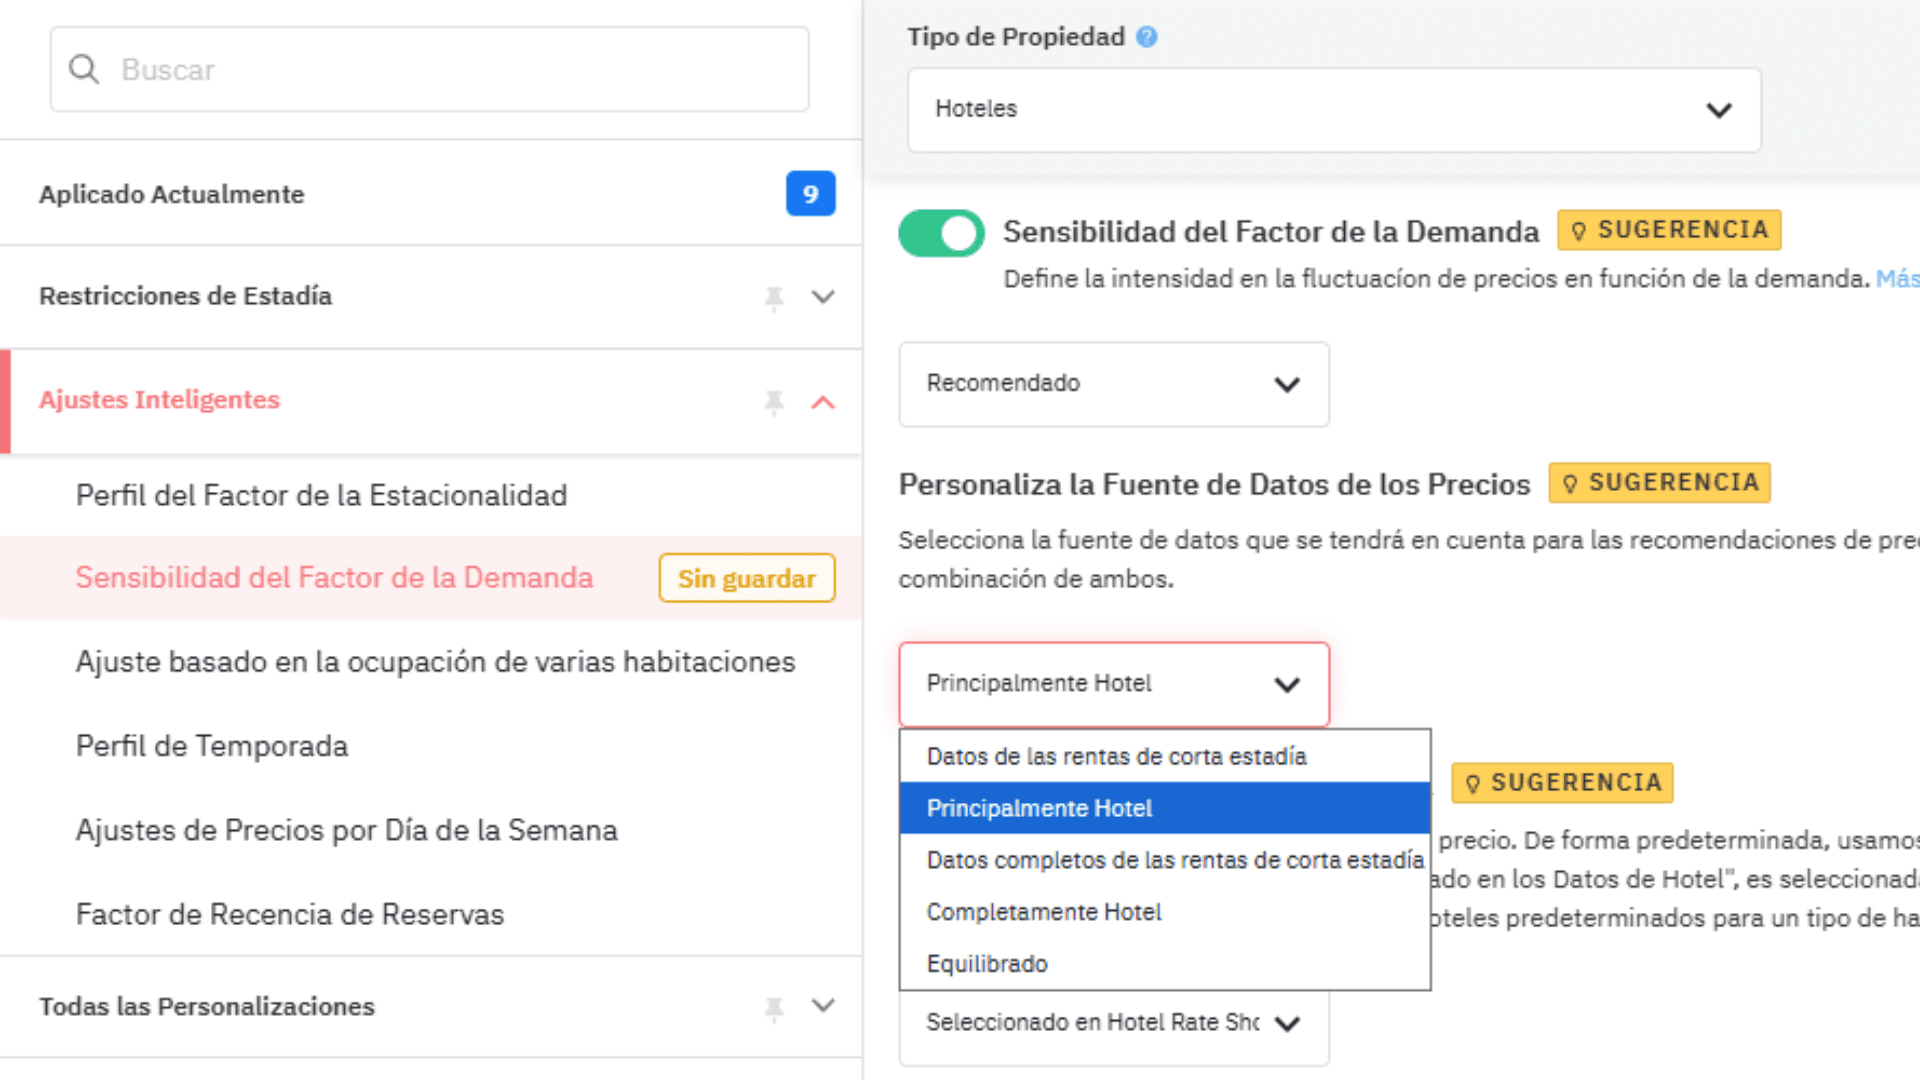
Task: Click the Aplicado Actualmente count badge 9
Action: (x=810, y=194)
